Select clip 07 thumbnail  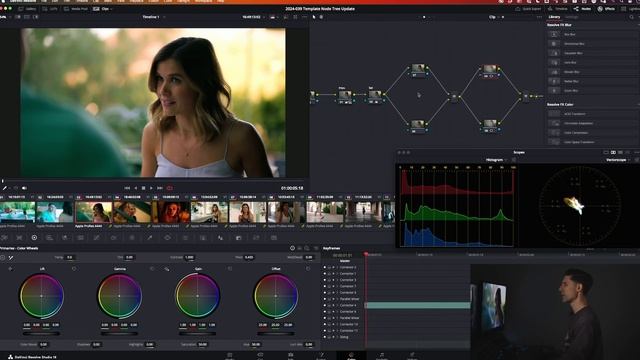coord(247,212)
